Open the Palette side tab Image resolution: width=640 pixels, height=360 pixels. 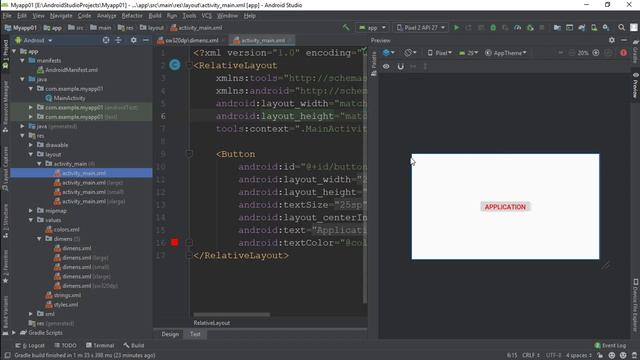pyautogui.click(x=373, y=64)
